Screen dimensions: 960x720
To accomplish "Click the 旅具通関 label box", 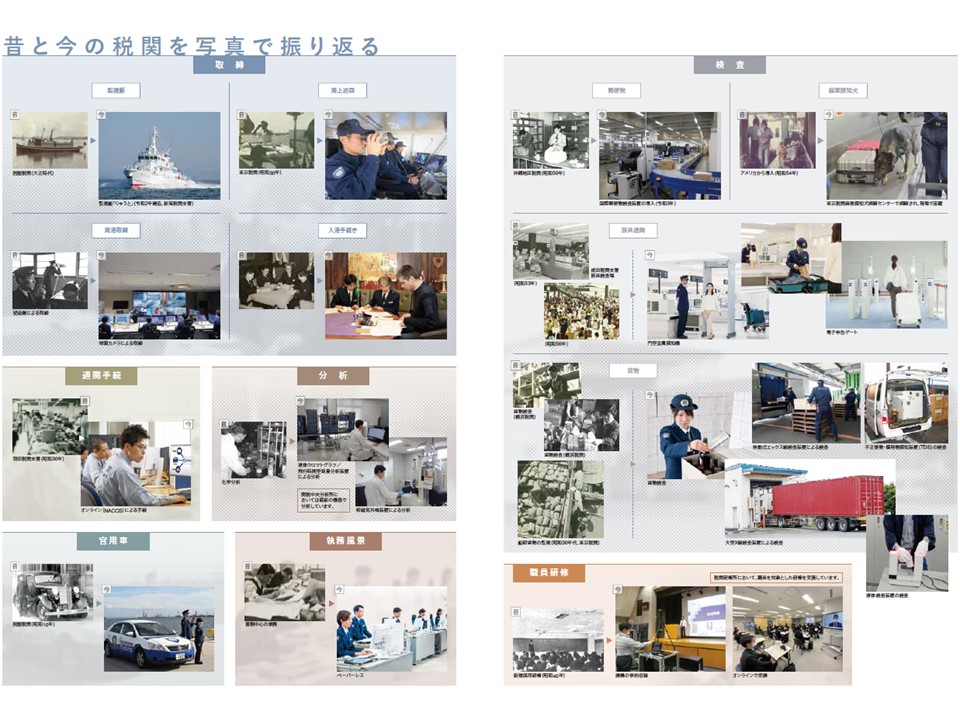I will pos(633,231).
